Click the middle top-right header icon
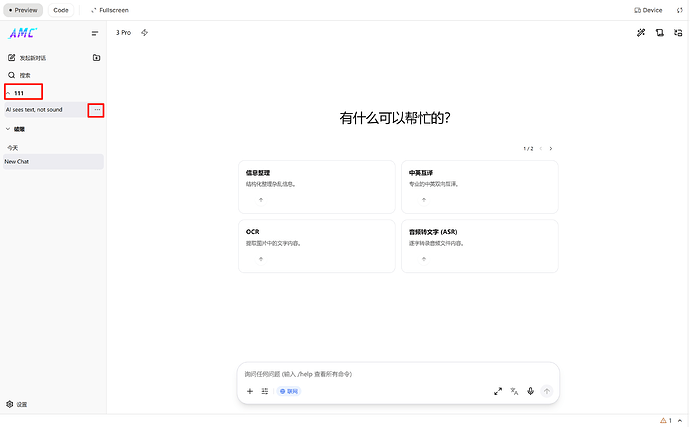The height and width of the screenshot is (427, 690). coord(659,33)
